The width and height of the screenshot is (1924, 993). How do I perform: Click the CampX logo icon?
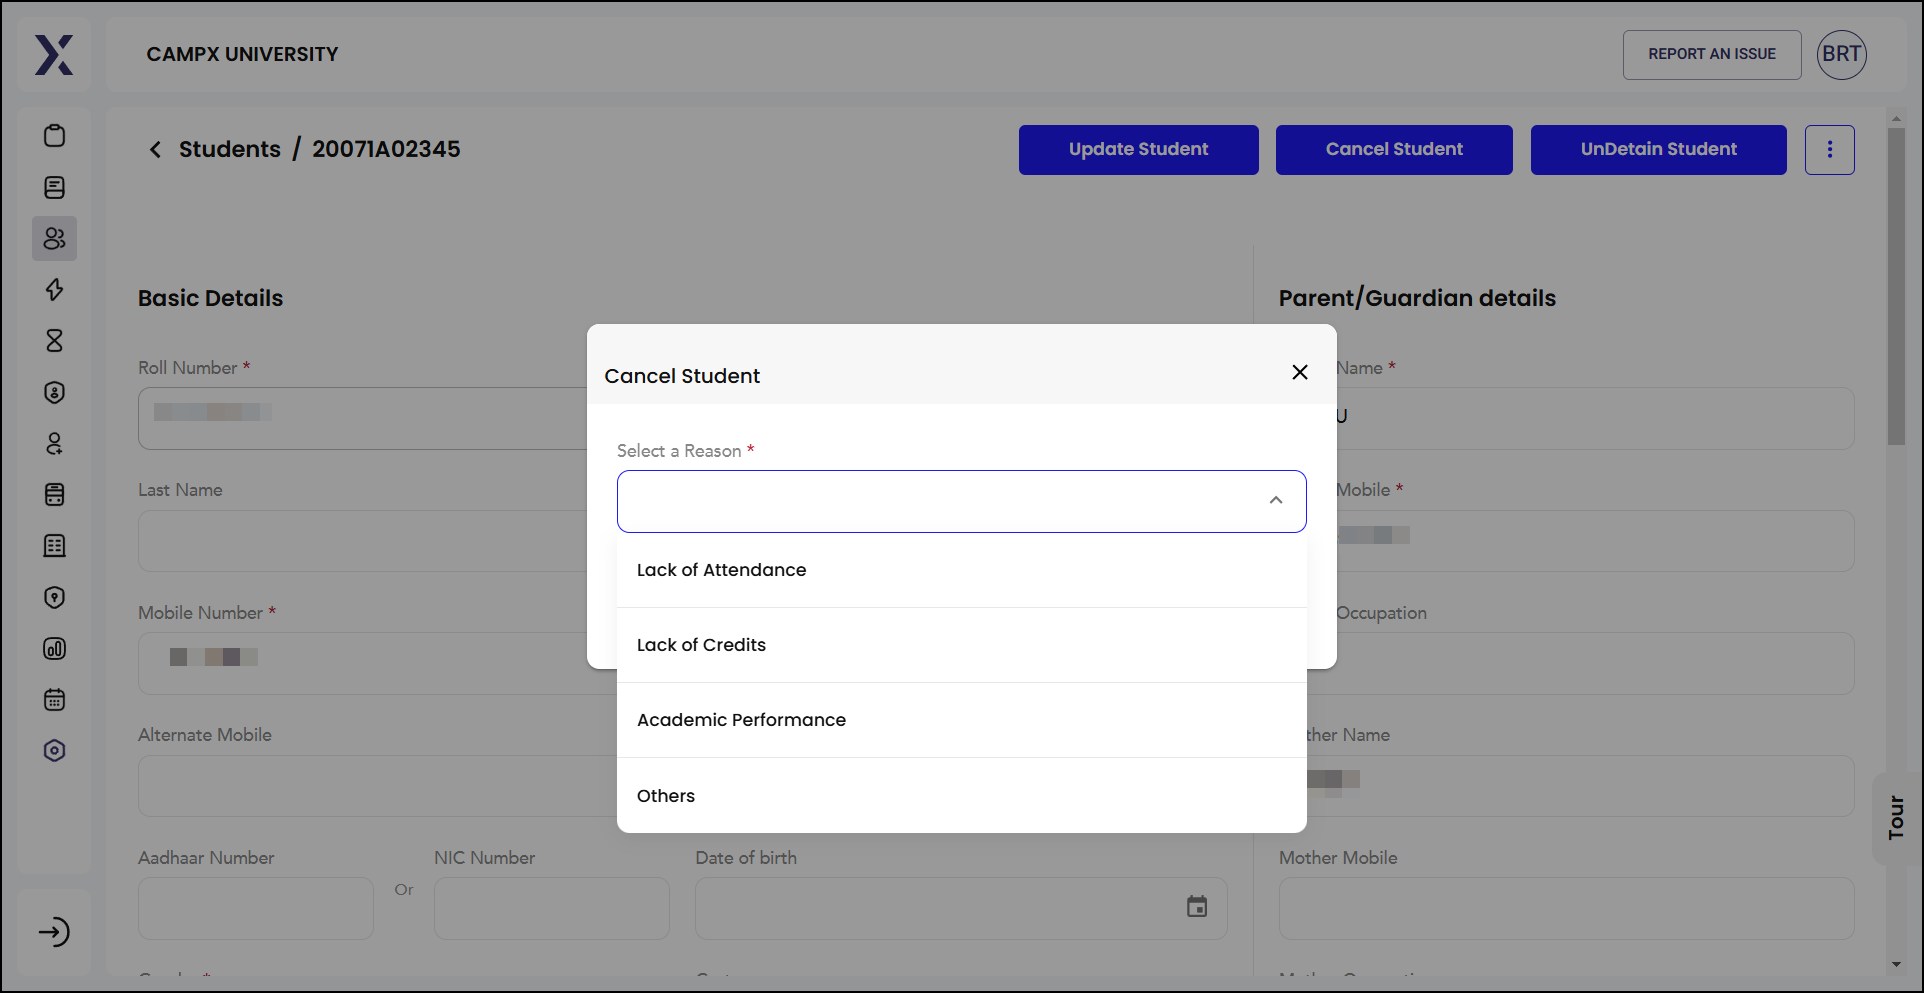54,55
